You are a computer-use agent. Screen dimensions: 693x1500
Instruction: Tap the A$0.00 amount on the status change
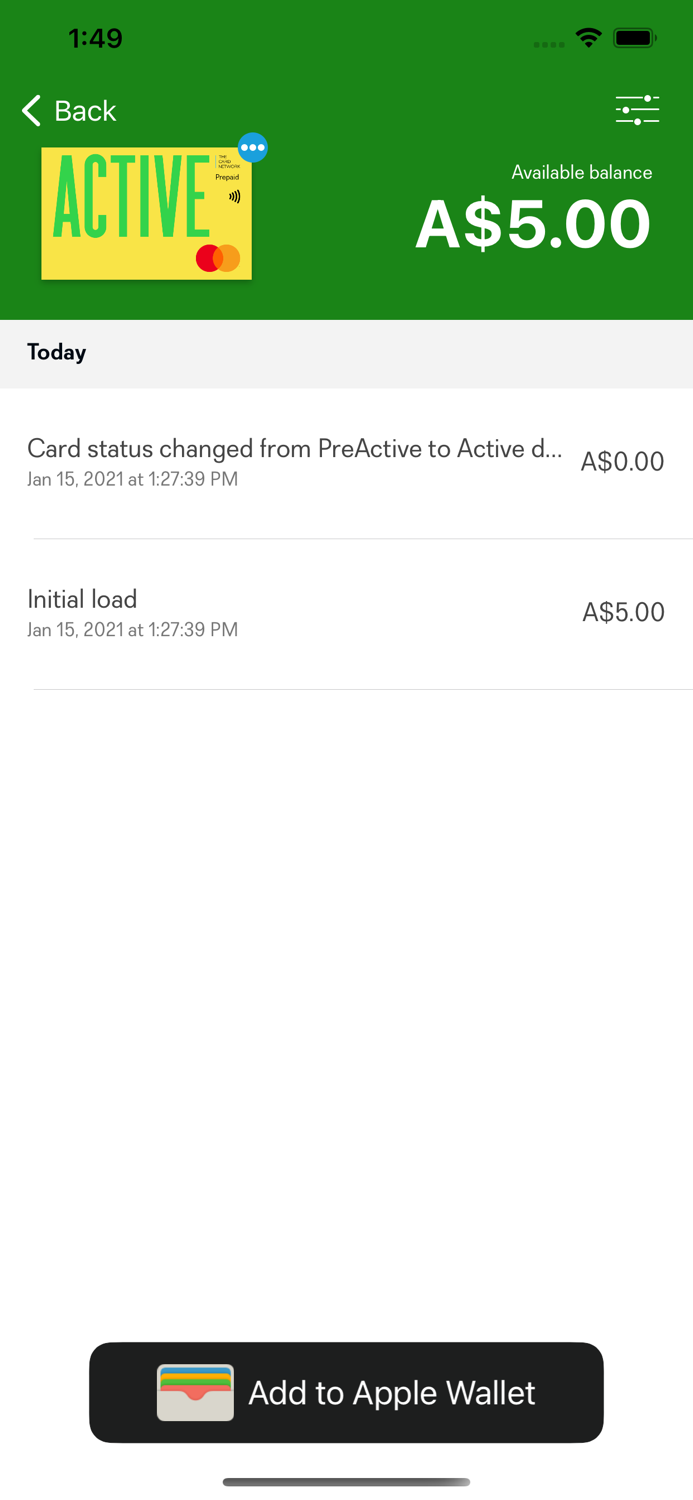[x=622, y=461]
